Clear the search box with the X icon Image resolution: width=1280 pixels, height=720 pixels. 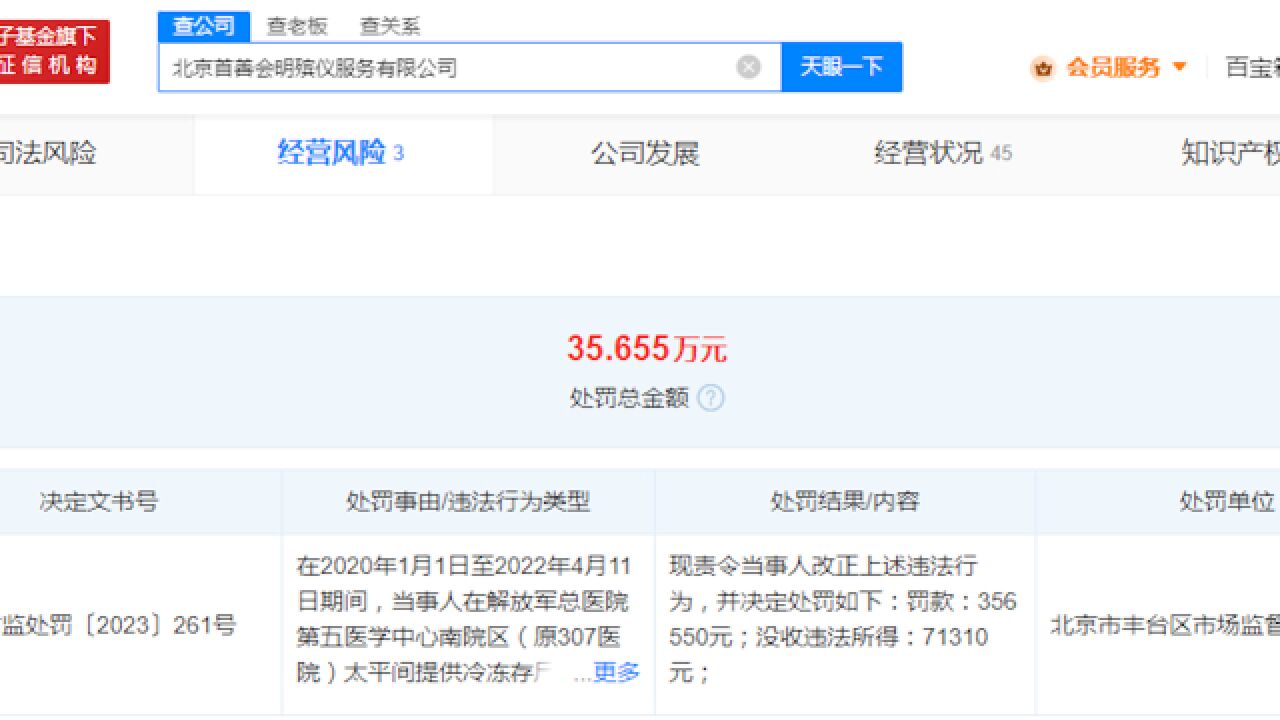pos(749,67)
